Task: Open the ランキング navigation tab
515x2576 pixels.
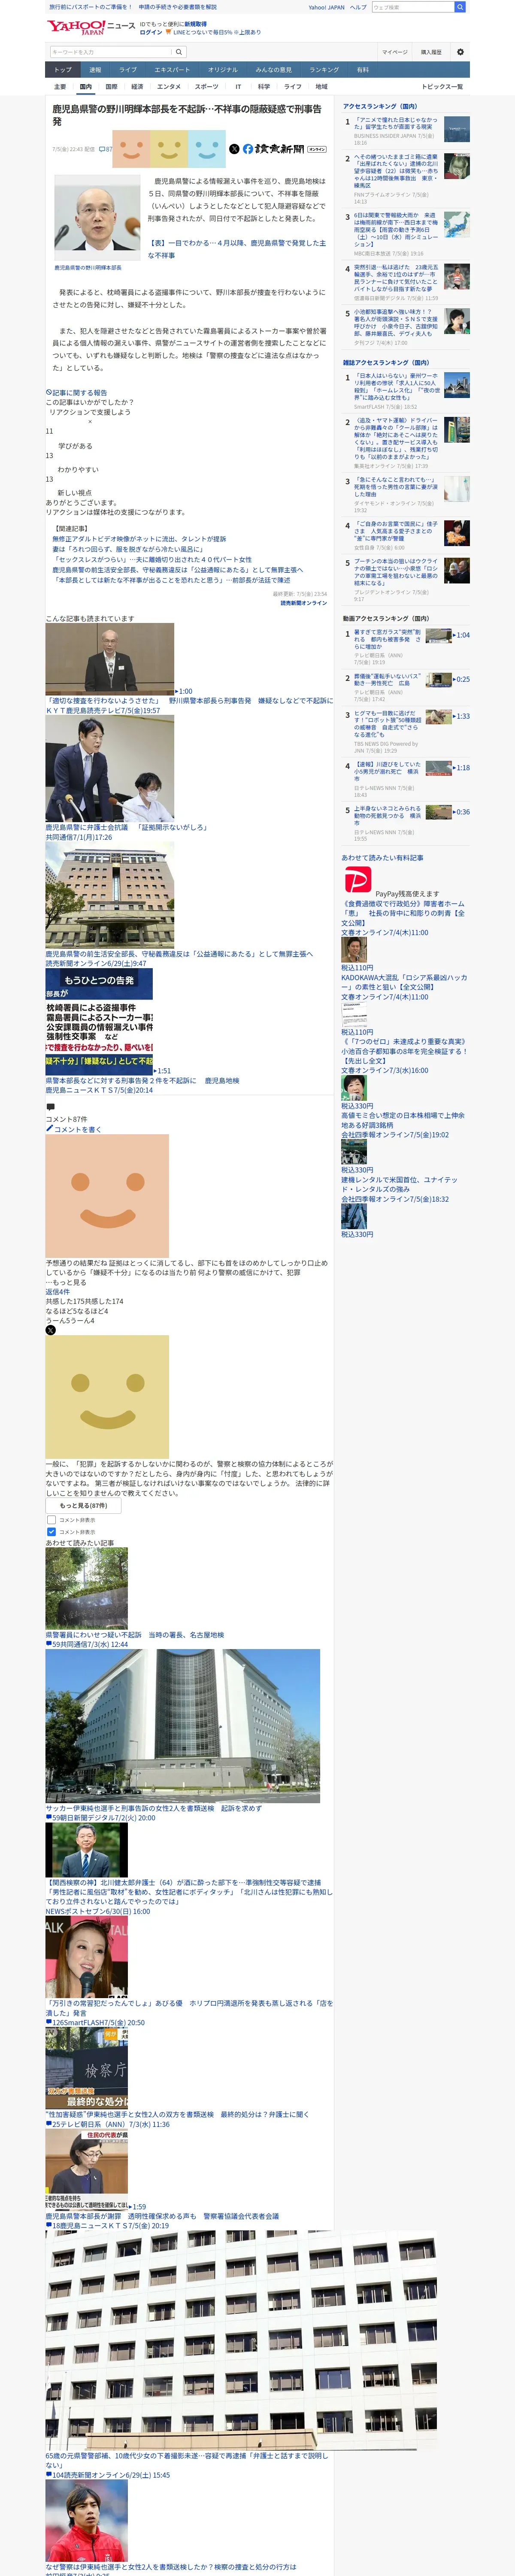Action: 324,70
